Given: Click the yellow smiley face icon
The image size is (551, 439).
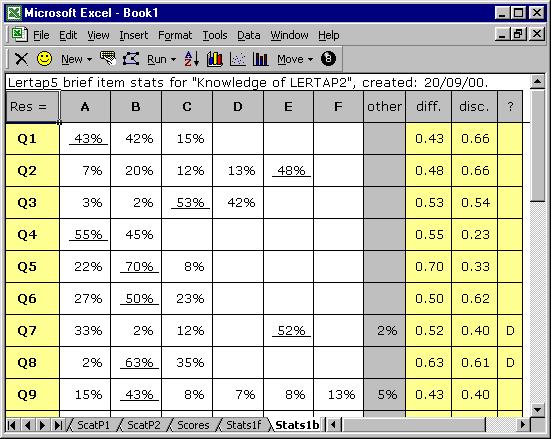Looking at the screenshot, I should pyautogui.click(x=45, y=59).
